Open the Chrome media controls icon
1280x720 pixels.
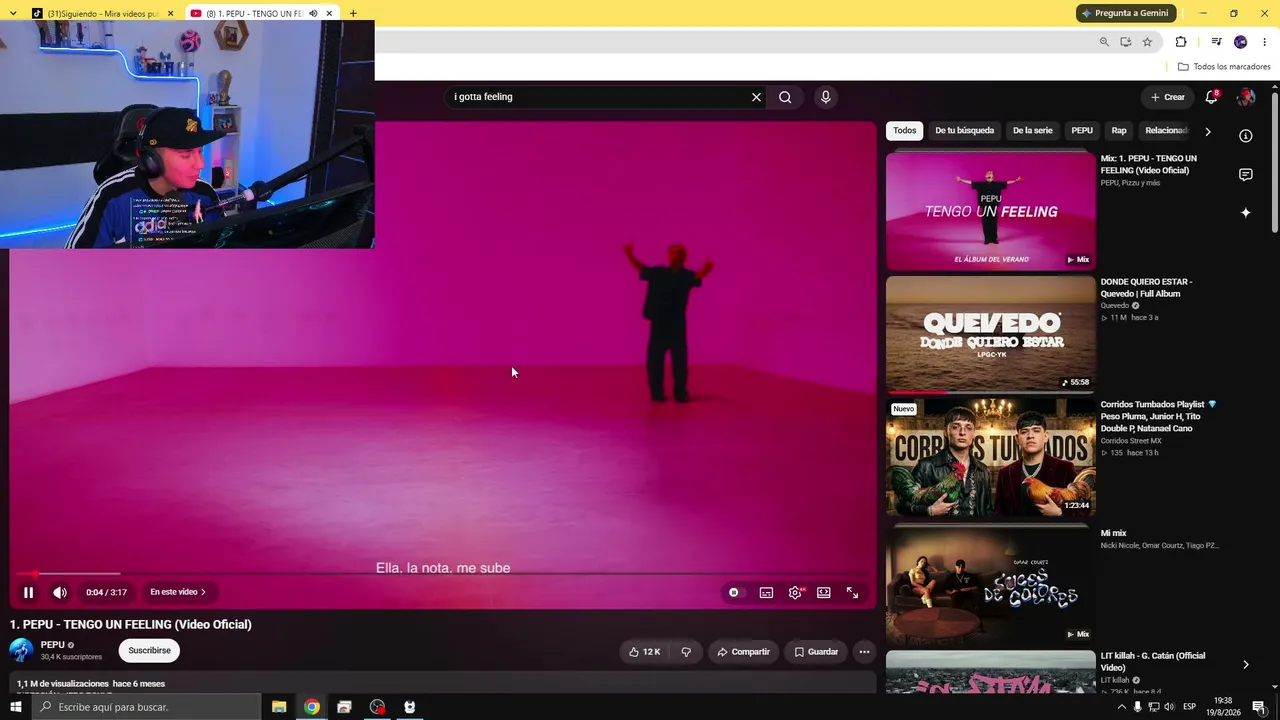click(1216, 42)
